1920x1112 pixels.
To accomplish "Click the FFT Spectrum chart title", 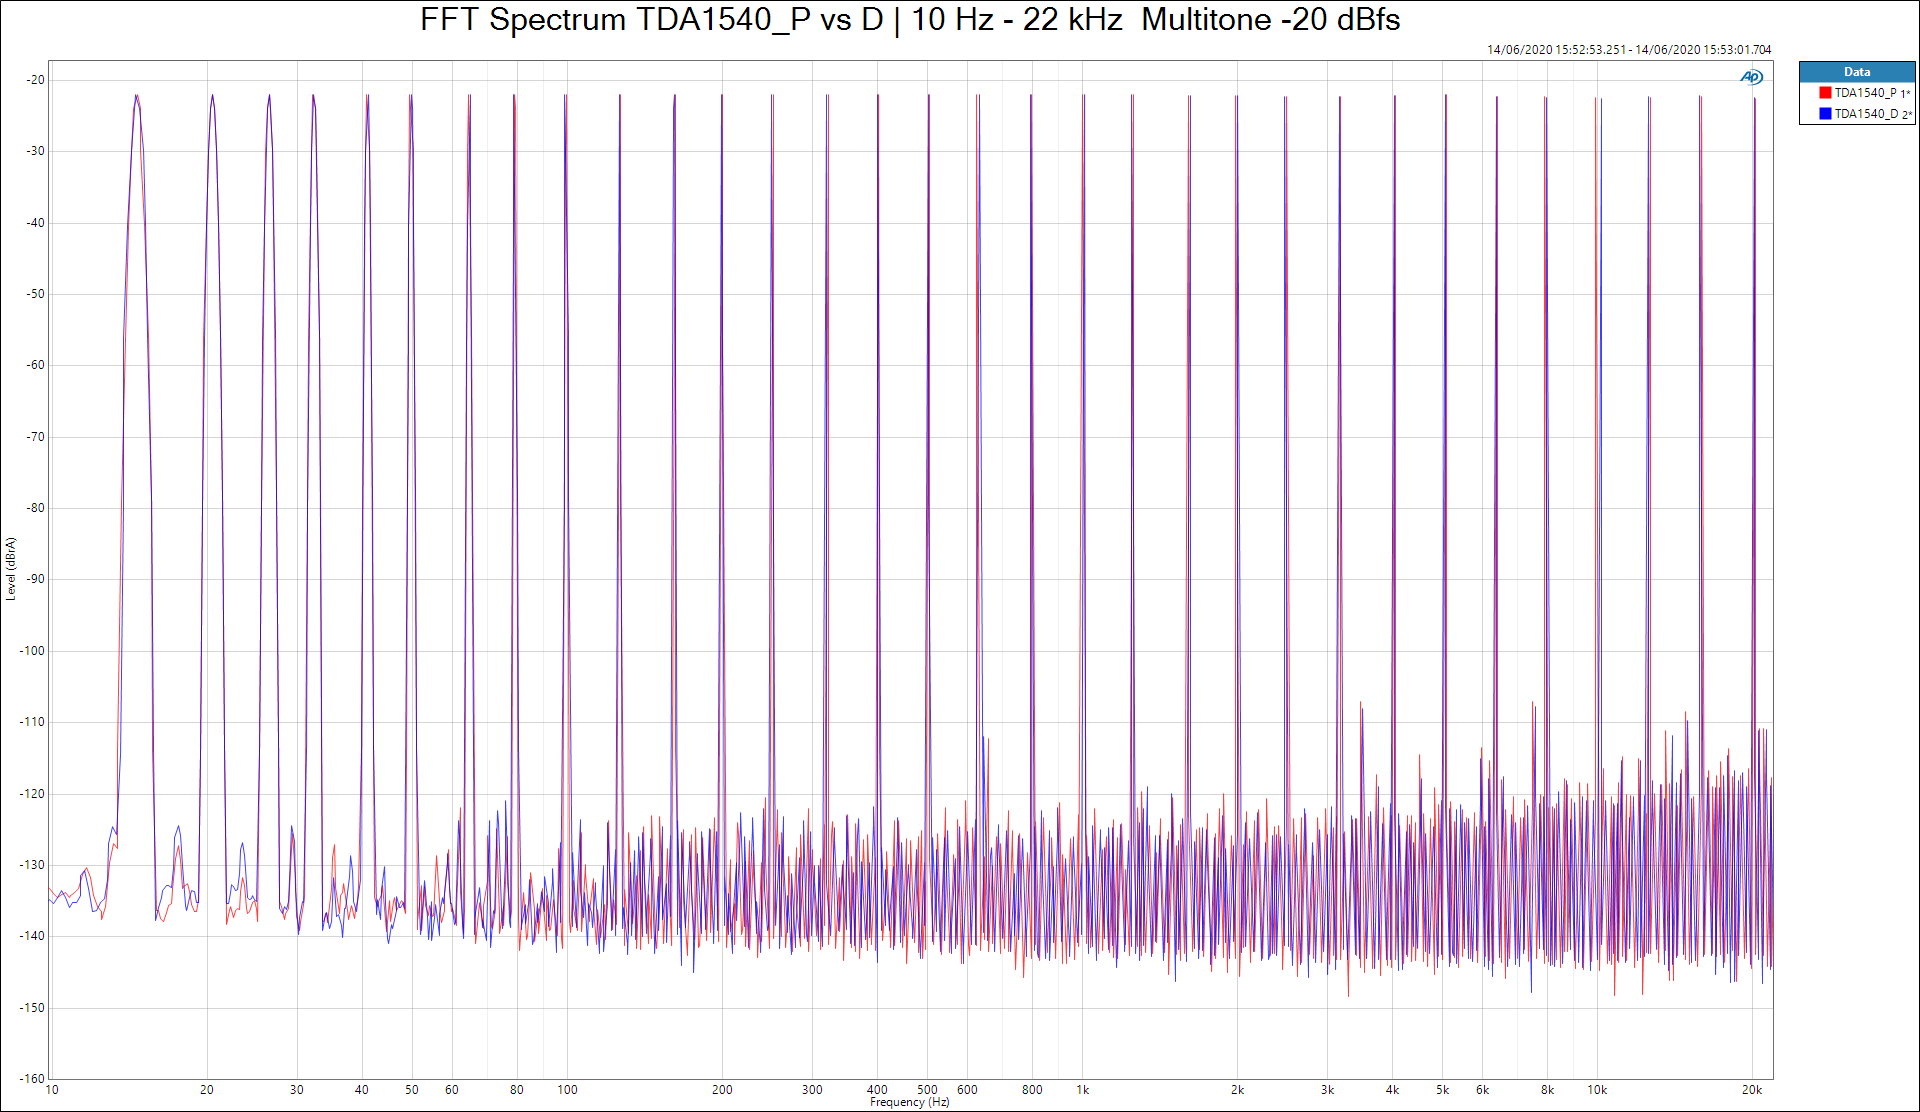I will pyautogui.click(x=909, y=20).
